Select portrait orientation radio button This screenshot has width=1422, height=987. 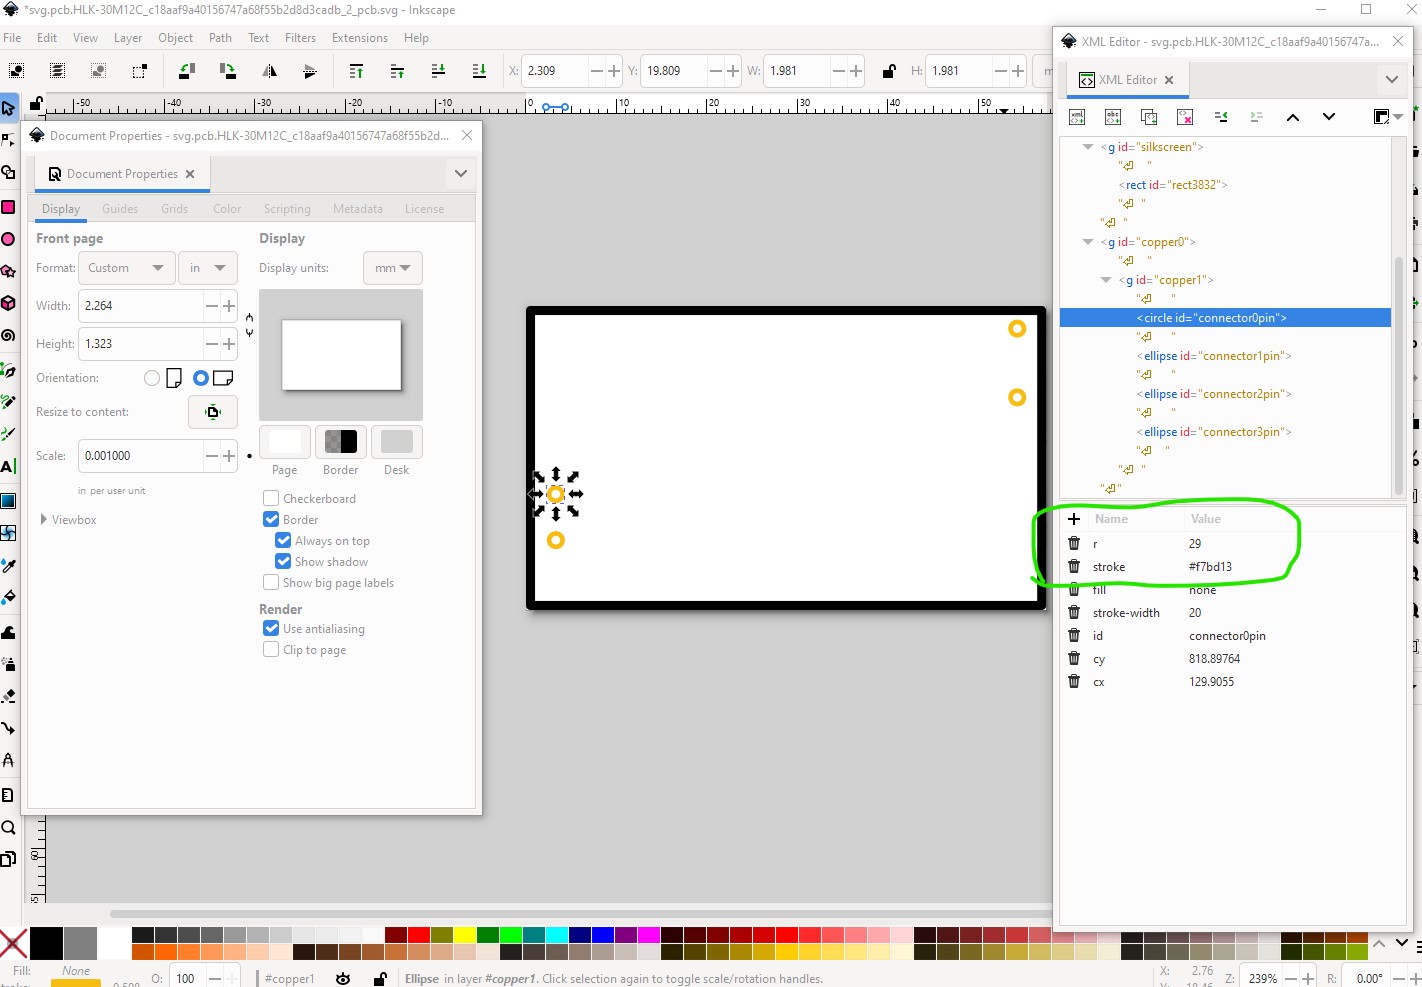coord(152,378)
